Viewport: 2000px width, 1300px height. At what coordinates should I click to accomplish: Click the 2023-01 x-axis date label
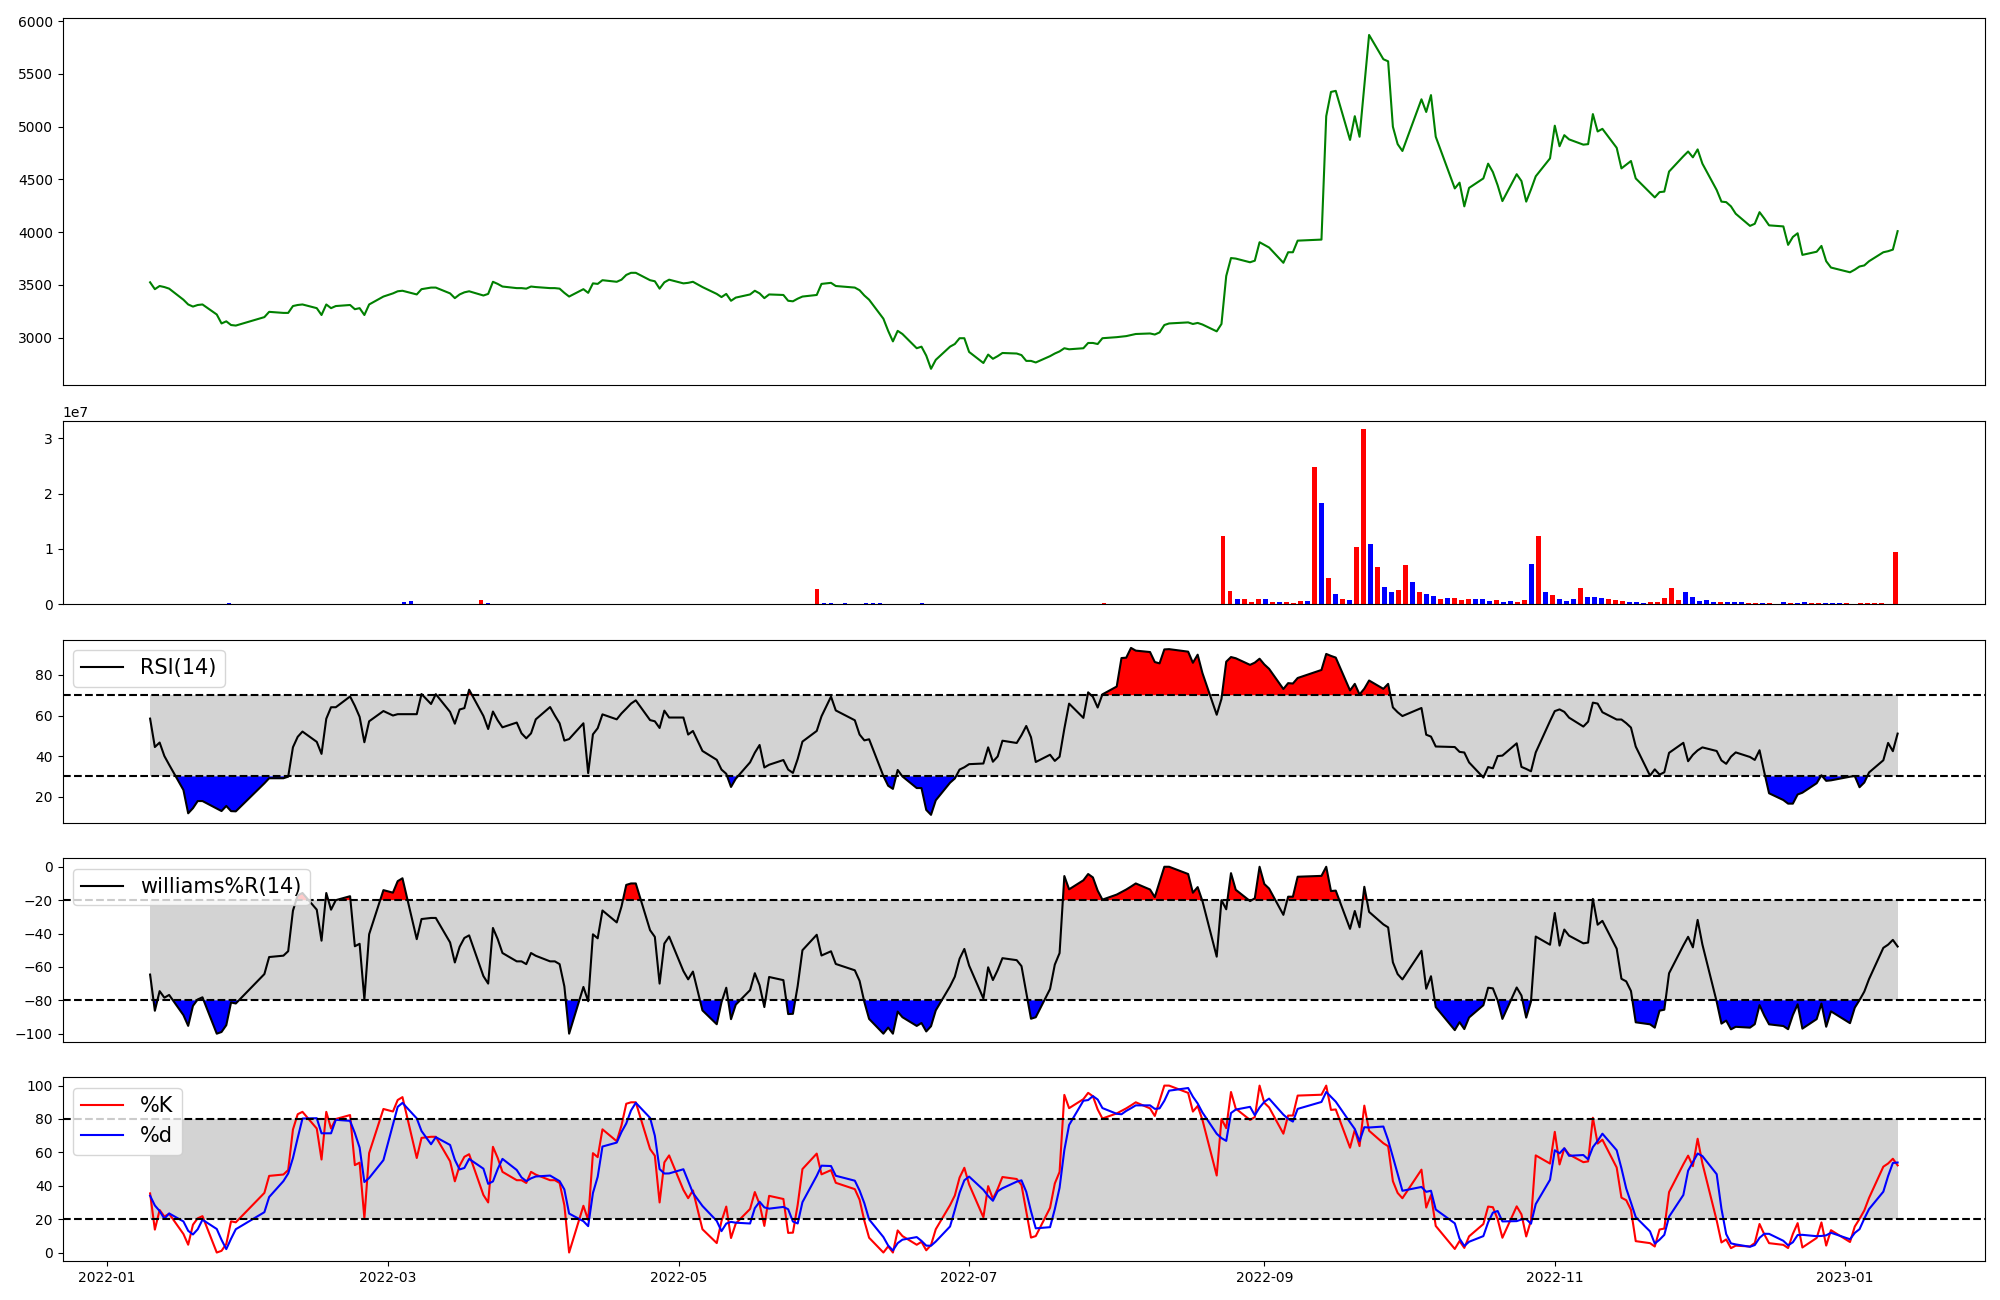[1845, 1277]
